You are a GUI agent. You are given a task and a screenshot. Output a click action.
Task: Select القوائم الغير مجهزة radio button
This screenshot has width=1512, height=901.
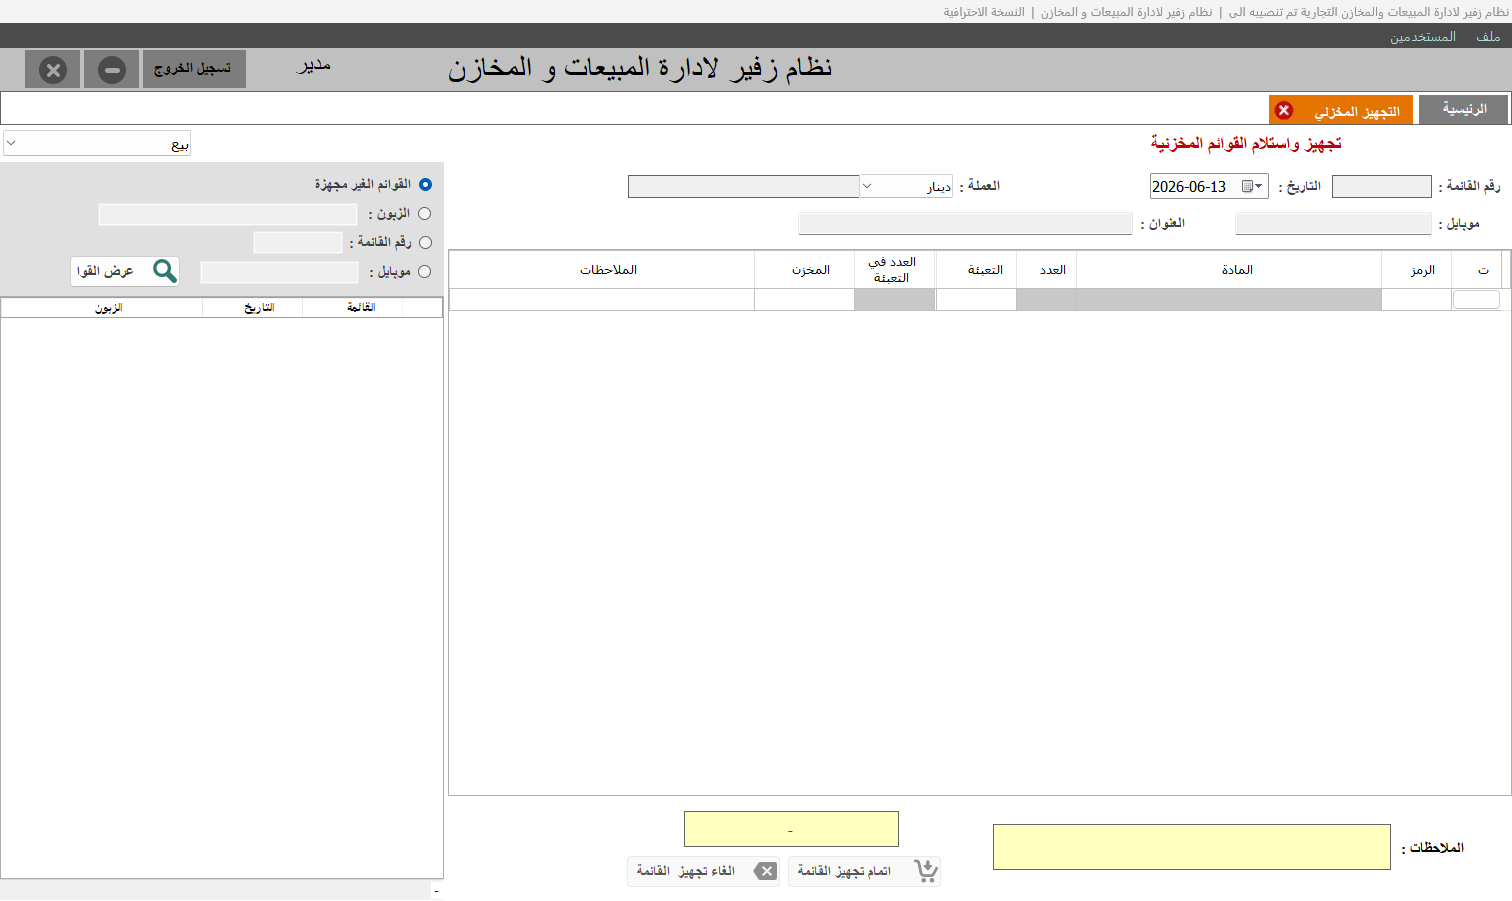pyautogui.click(x=425, y=184)
